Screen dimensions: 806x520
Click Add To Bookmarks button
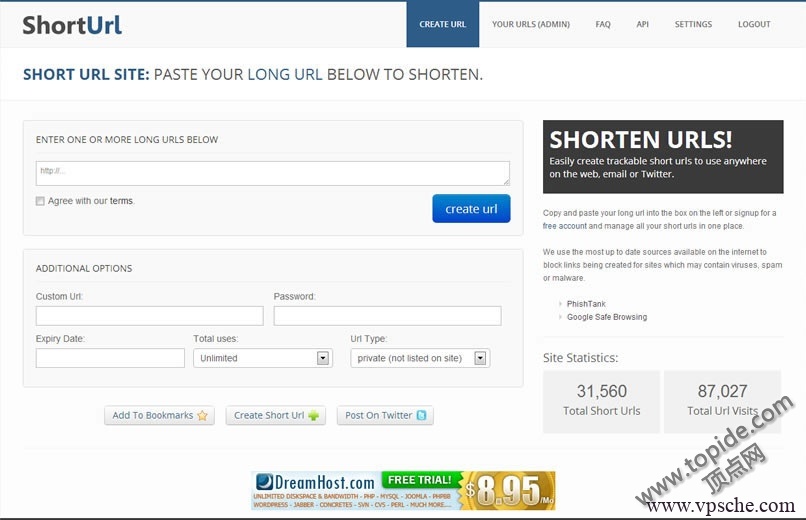point(159,415)
